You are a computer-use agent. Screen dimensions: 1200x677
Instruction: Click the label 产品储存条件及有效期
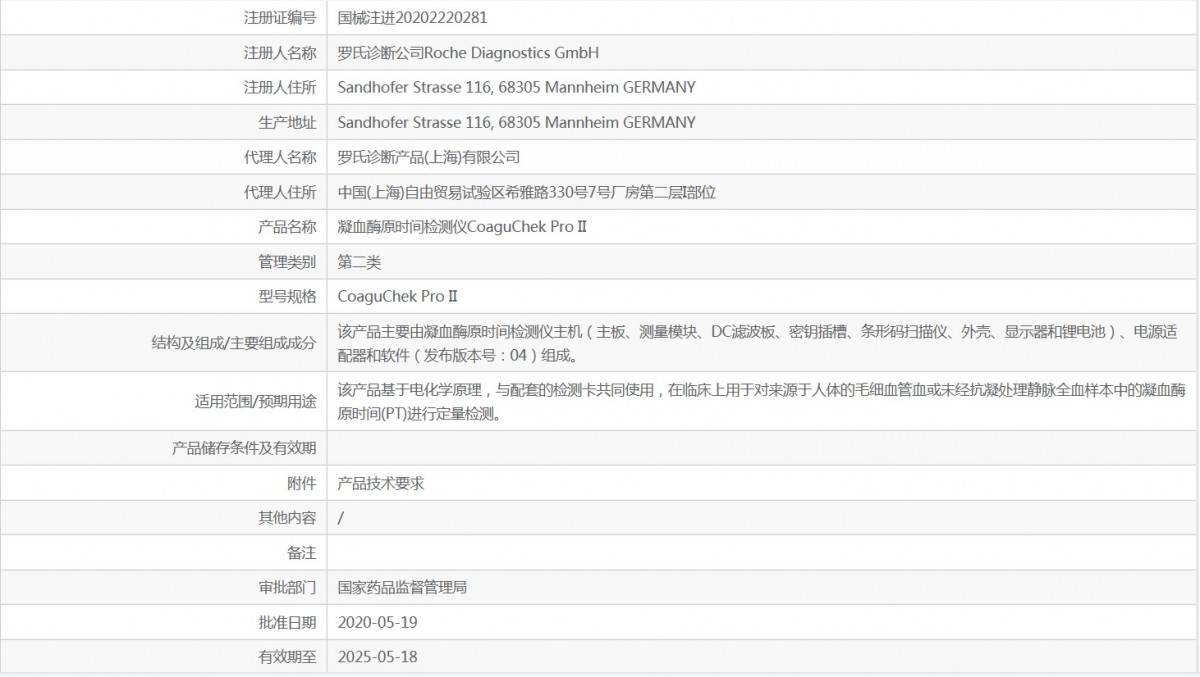pos(244,448)
